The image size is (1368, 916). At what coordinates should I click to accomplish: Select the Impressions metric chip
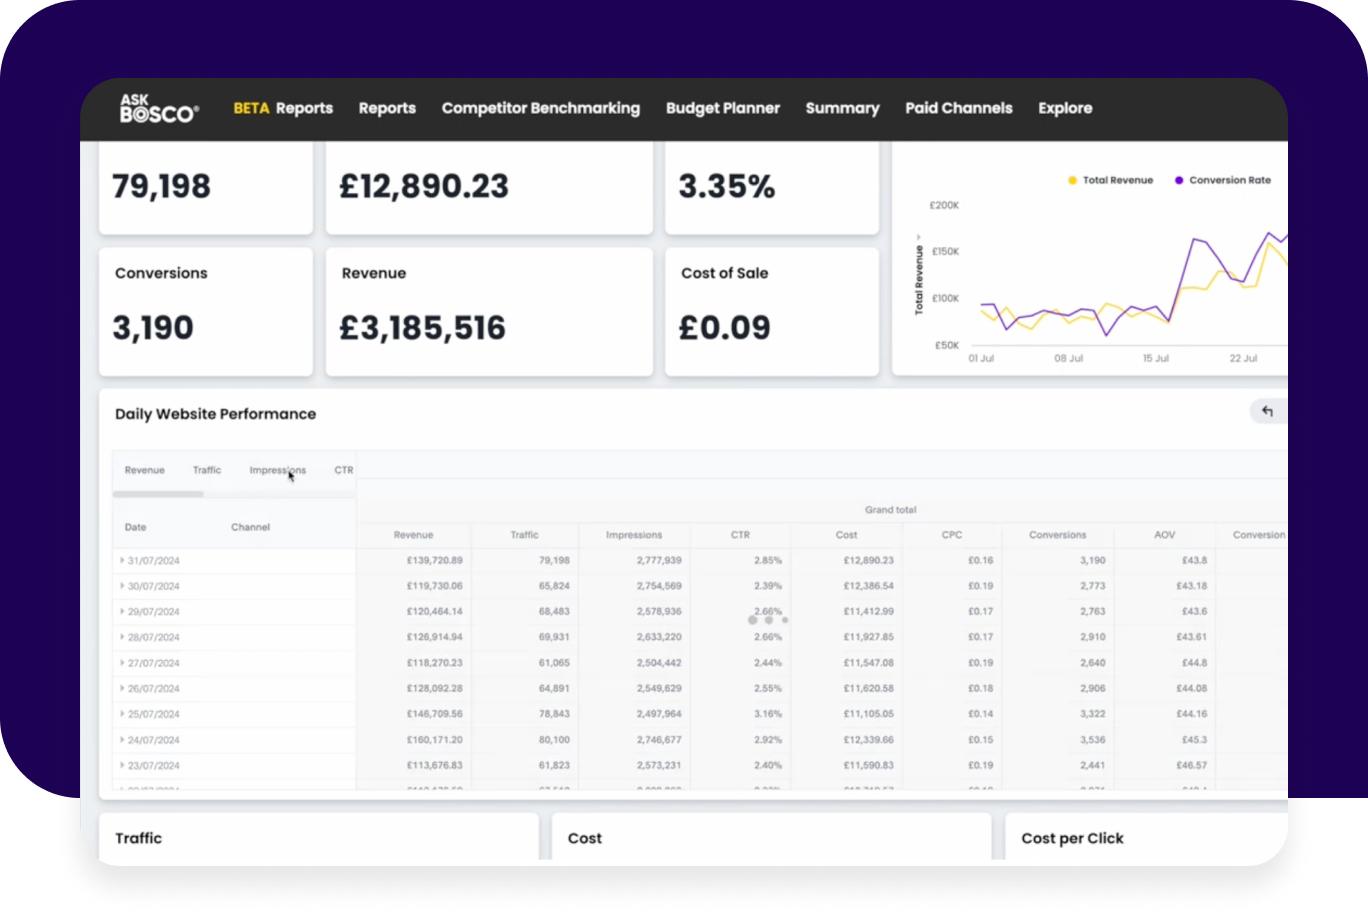[x=277, y=470]
